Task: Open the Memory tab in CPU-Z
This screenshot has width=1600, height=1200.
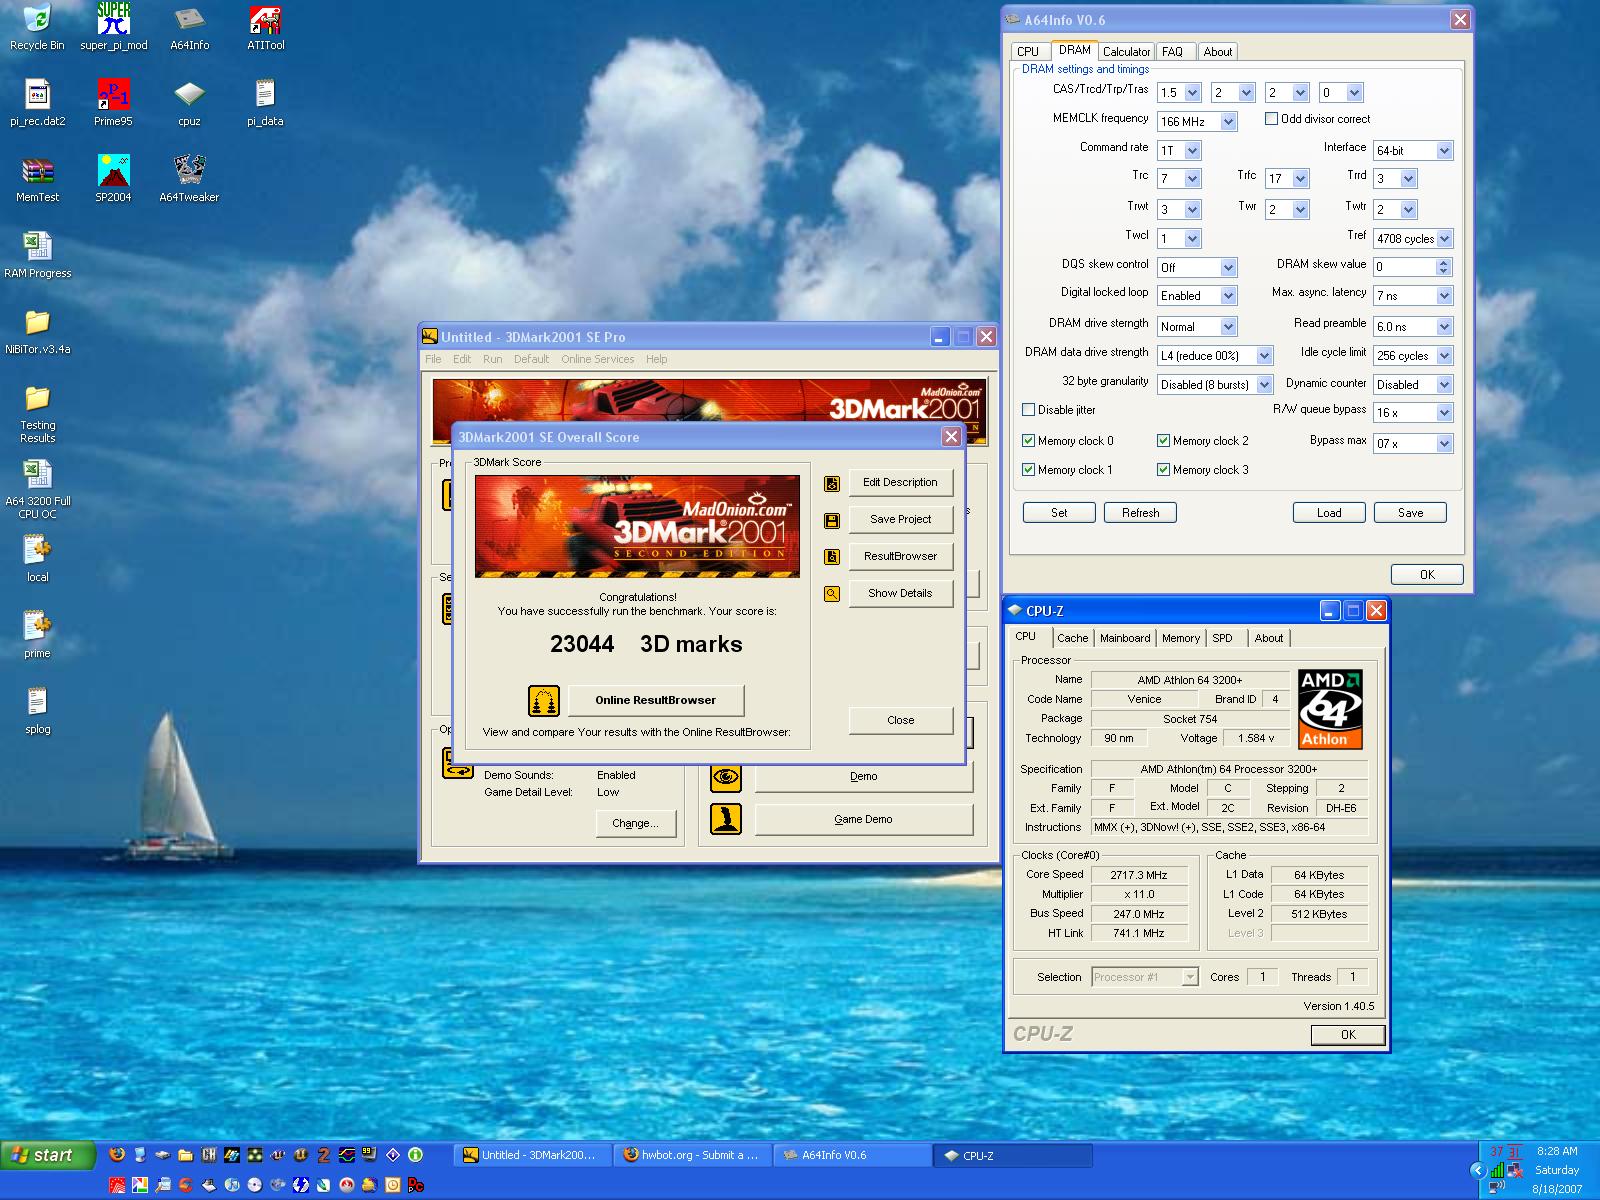Action: (x=1181, y=638)
